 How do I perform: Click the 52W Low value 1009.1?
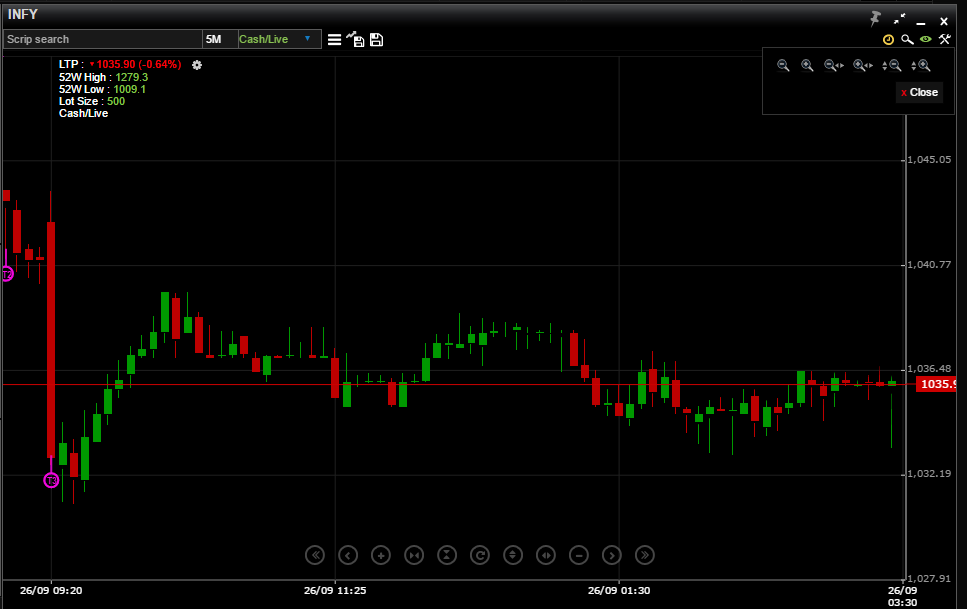[x=130, y=89]
